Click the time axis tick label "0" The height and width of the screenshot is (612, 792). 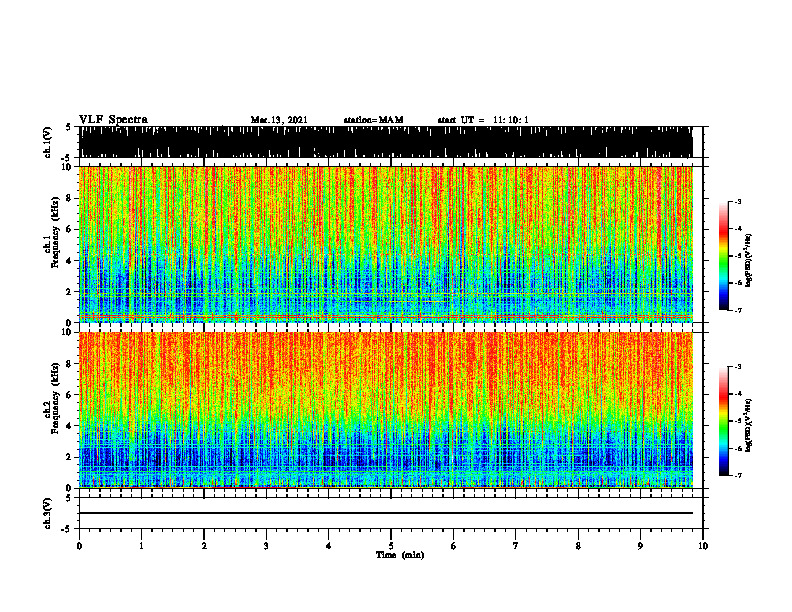[x=79, y=546]
